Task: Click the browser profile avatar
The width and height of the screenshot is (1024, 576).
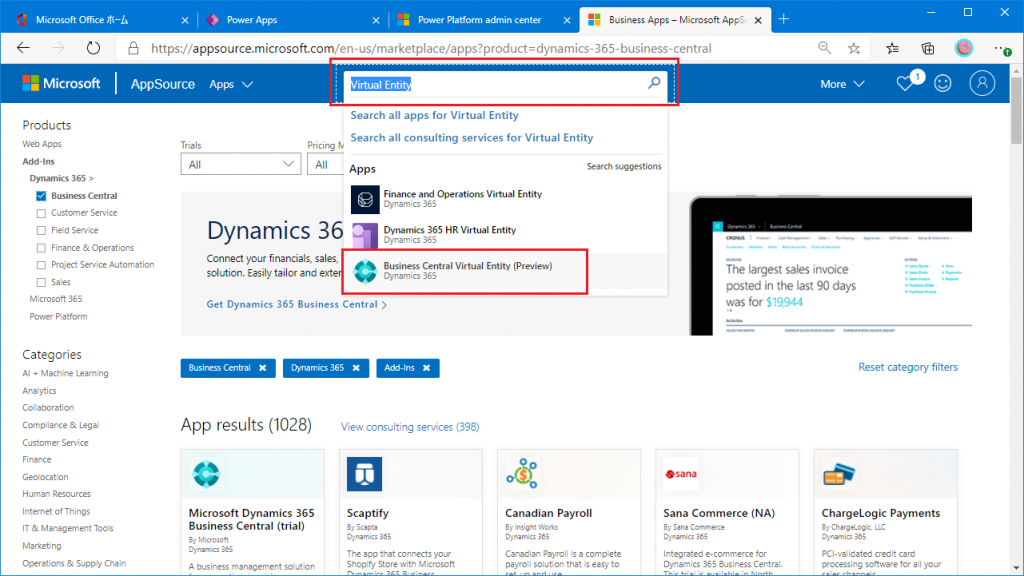Action: tap(964, 48)
